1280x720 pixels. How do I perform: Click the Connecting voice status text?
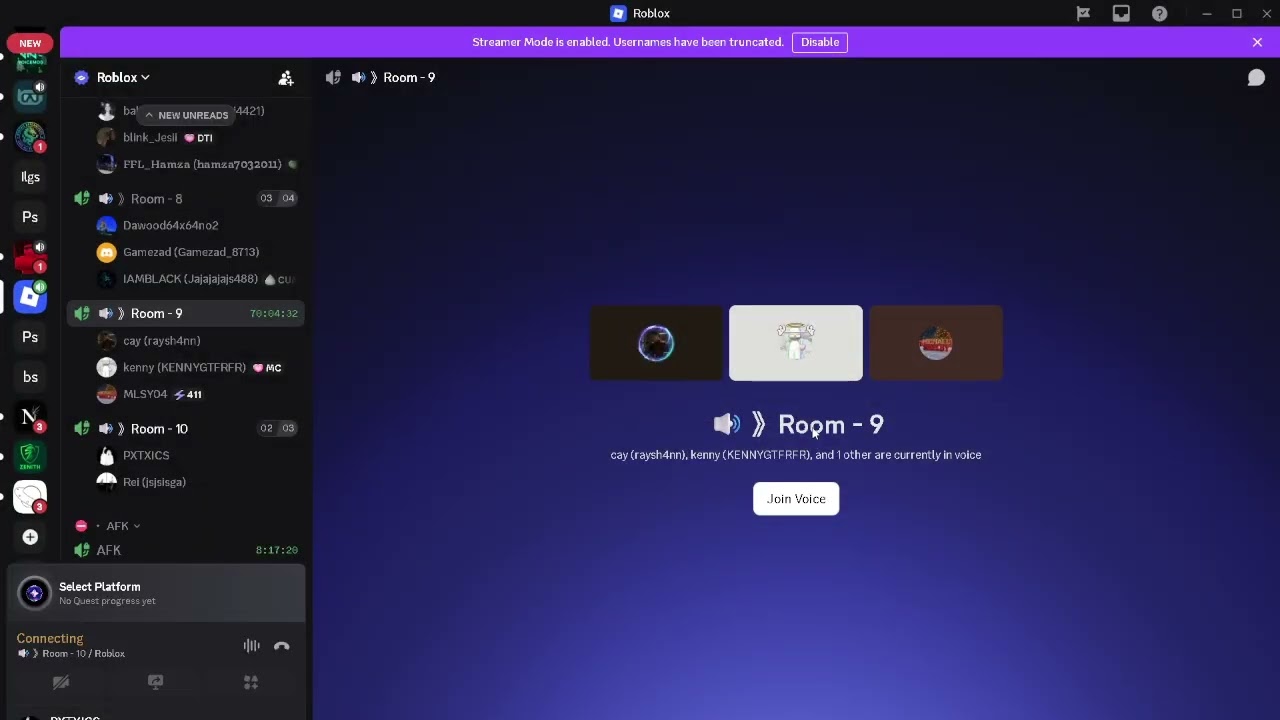click(x=50, y=638)
